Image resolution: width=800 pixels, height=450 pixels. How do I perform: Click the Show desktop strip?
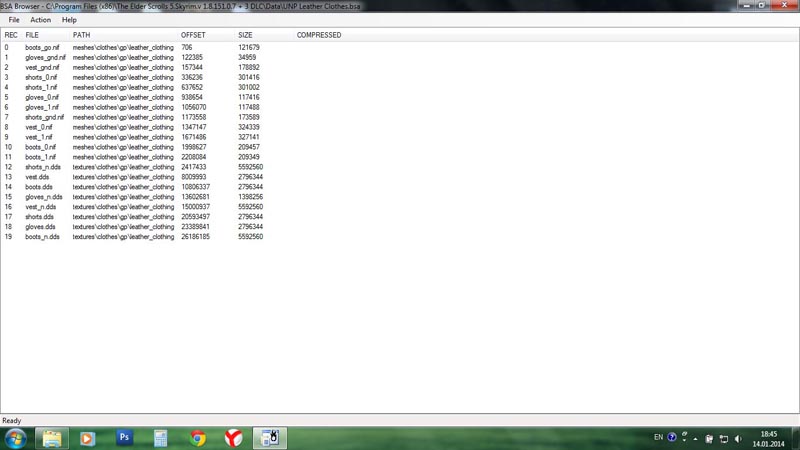pos(796,439)
